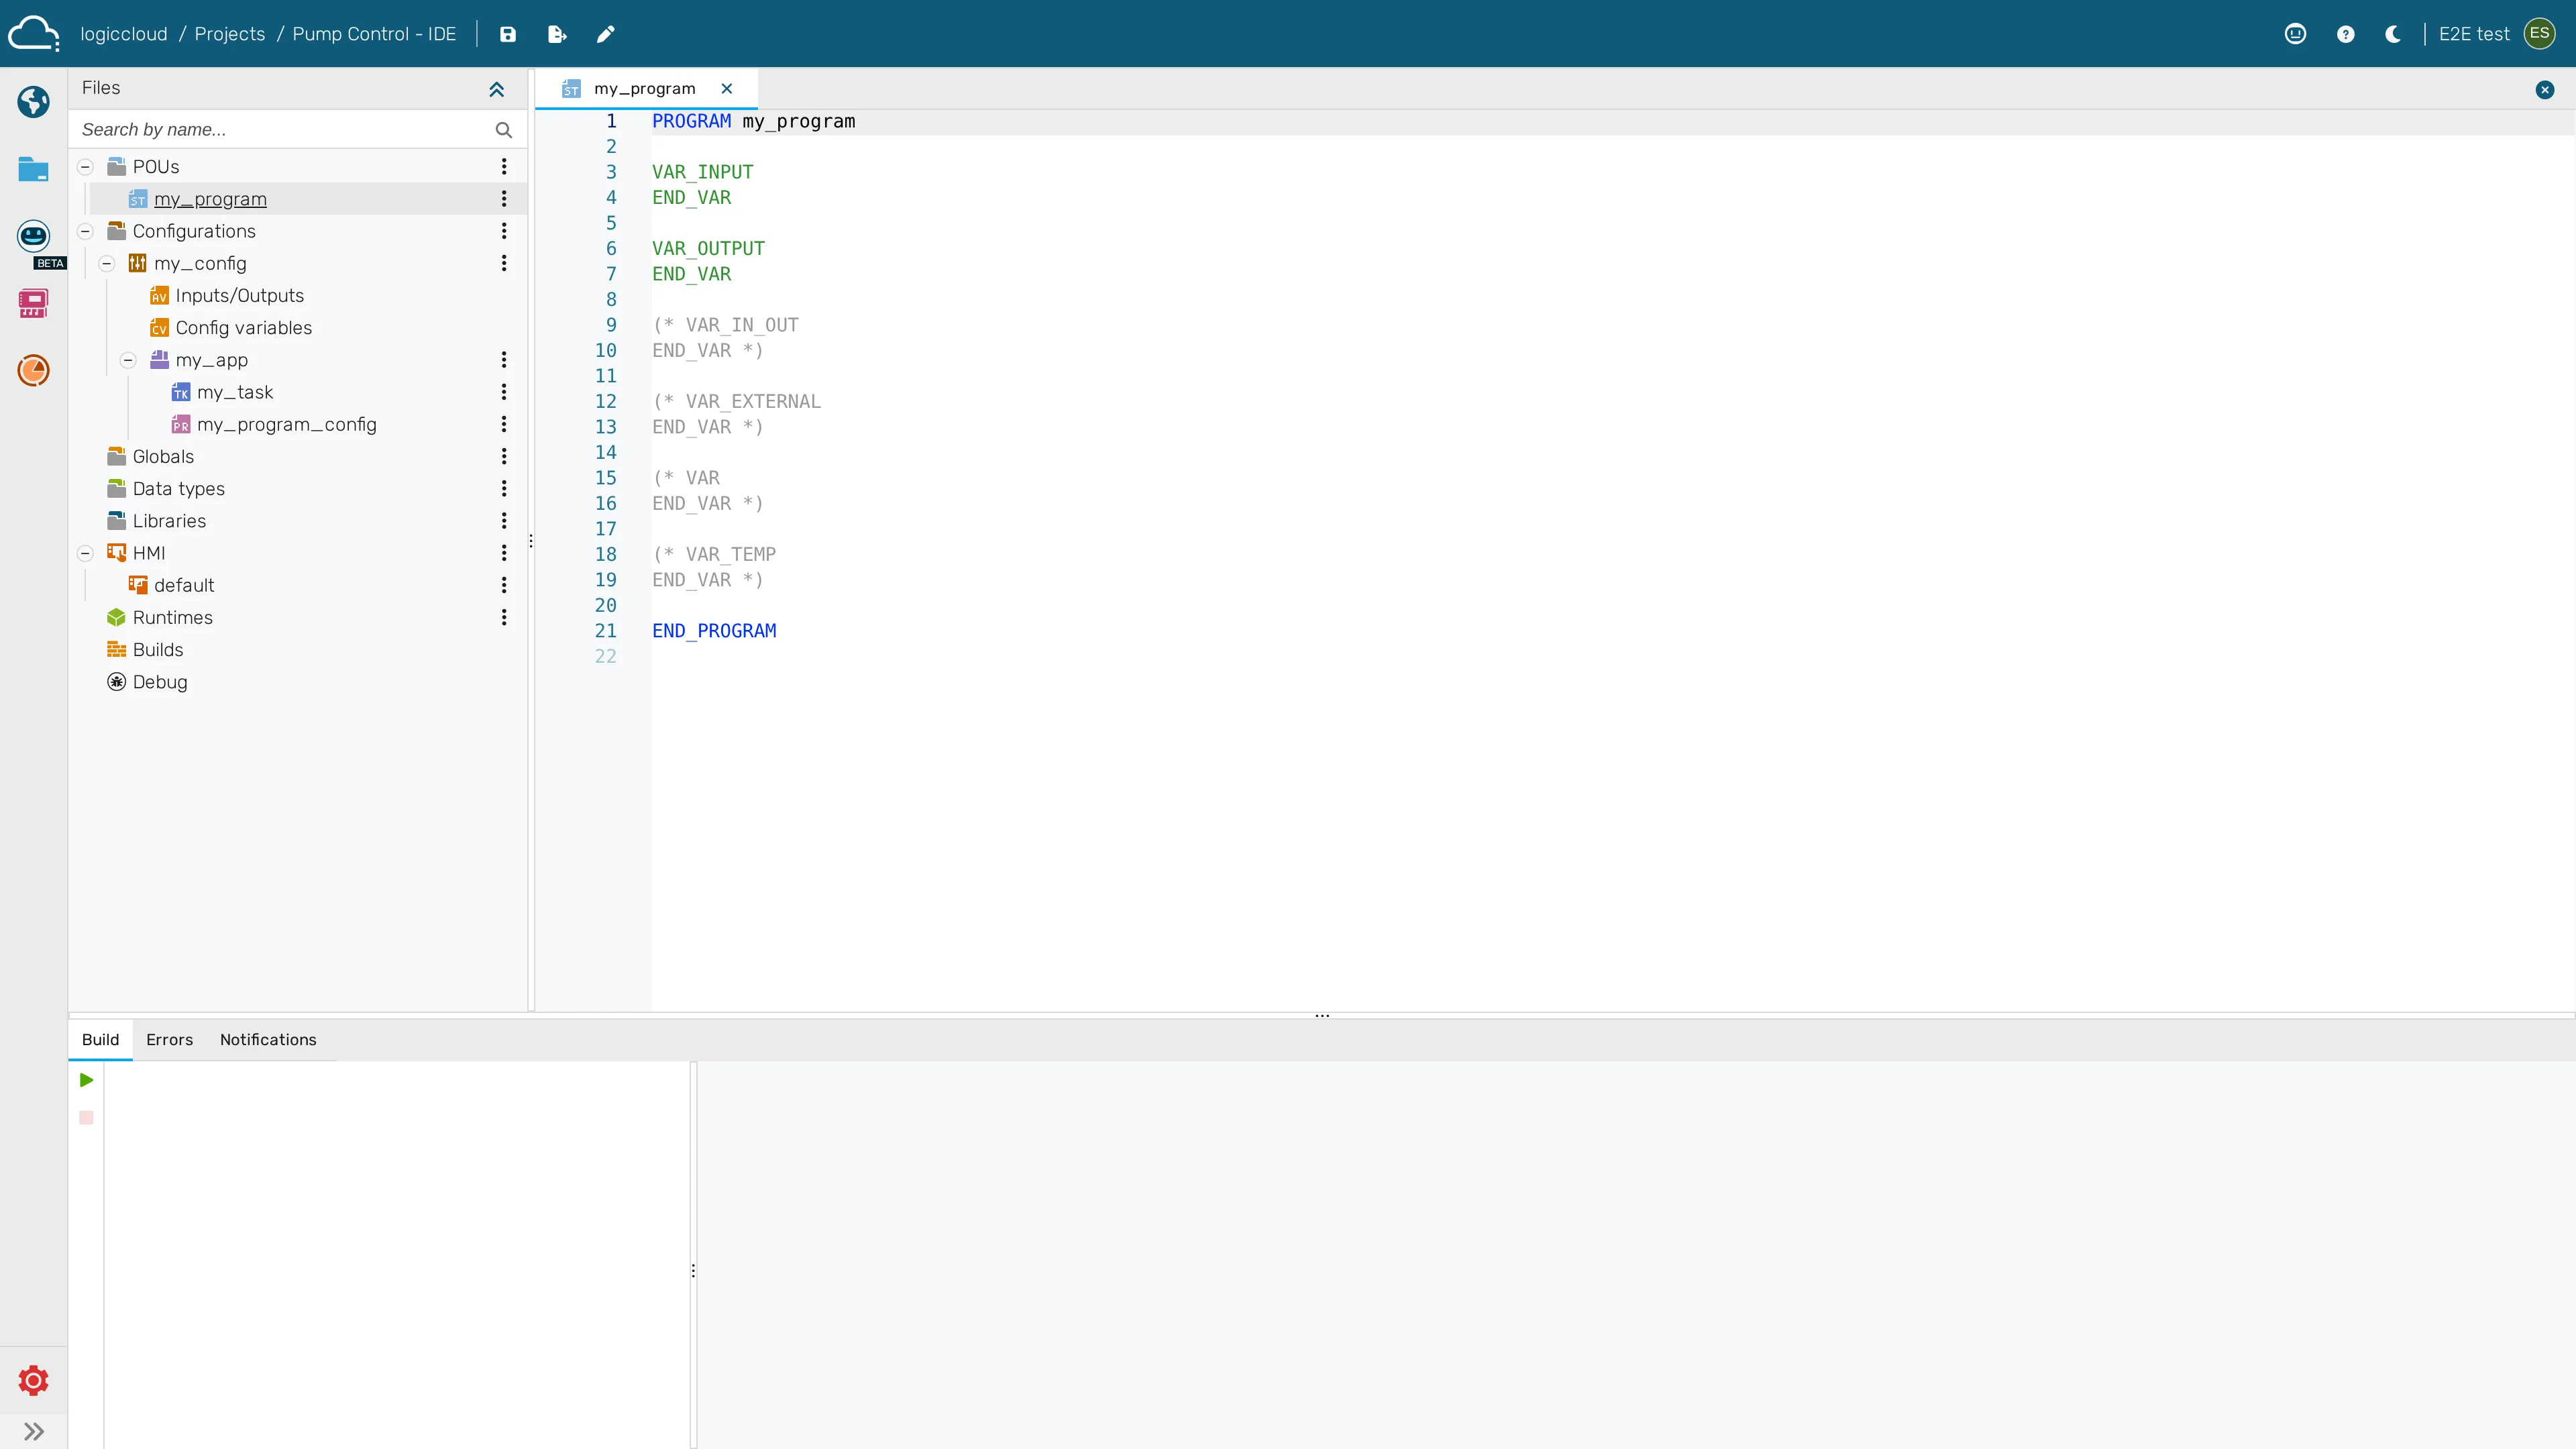Open HMI three-dot menu

pos(504,553)
